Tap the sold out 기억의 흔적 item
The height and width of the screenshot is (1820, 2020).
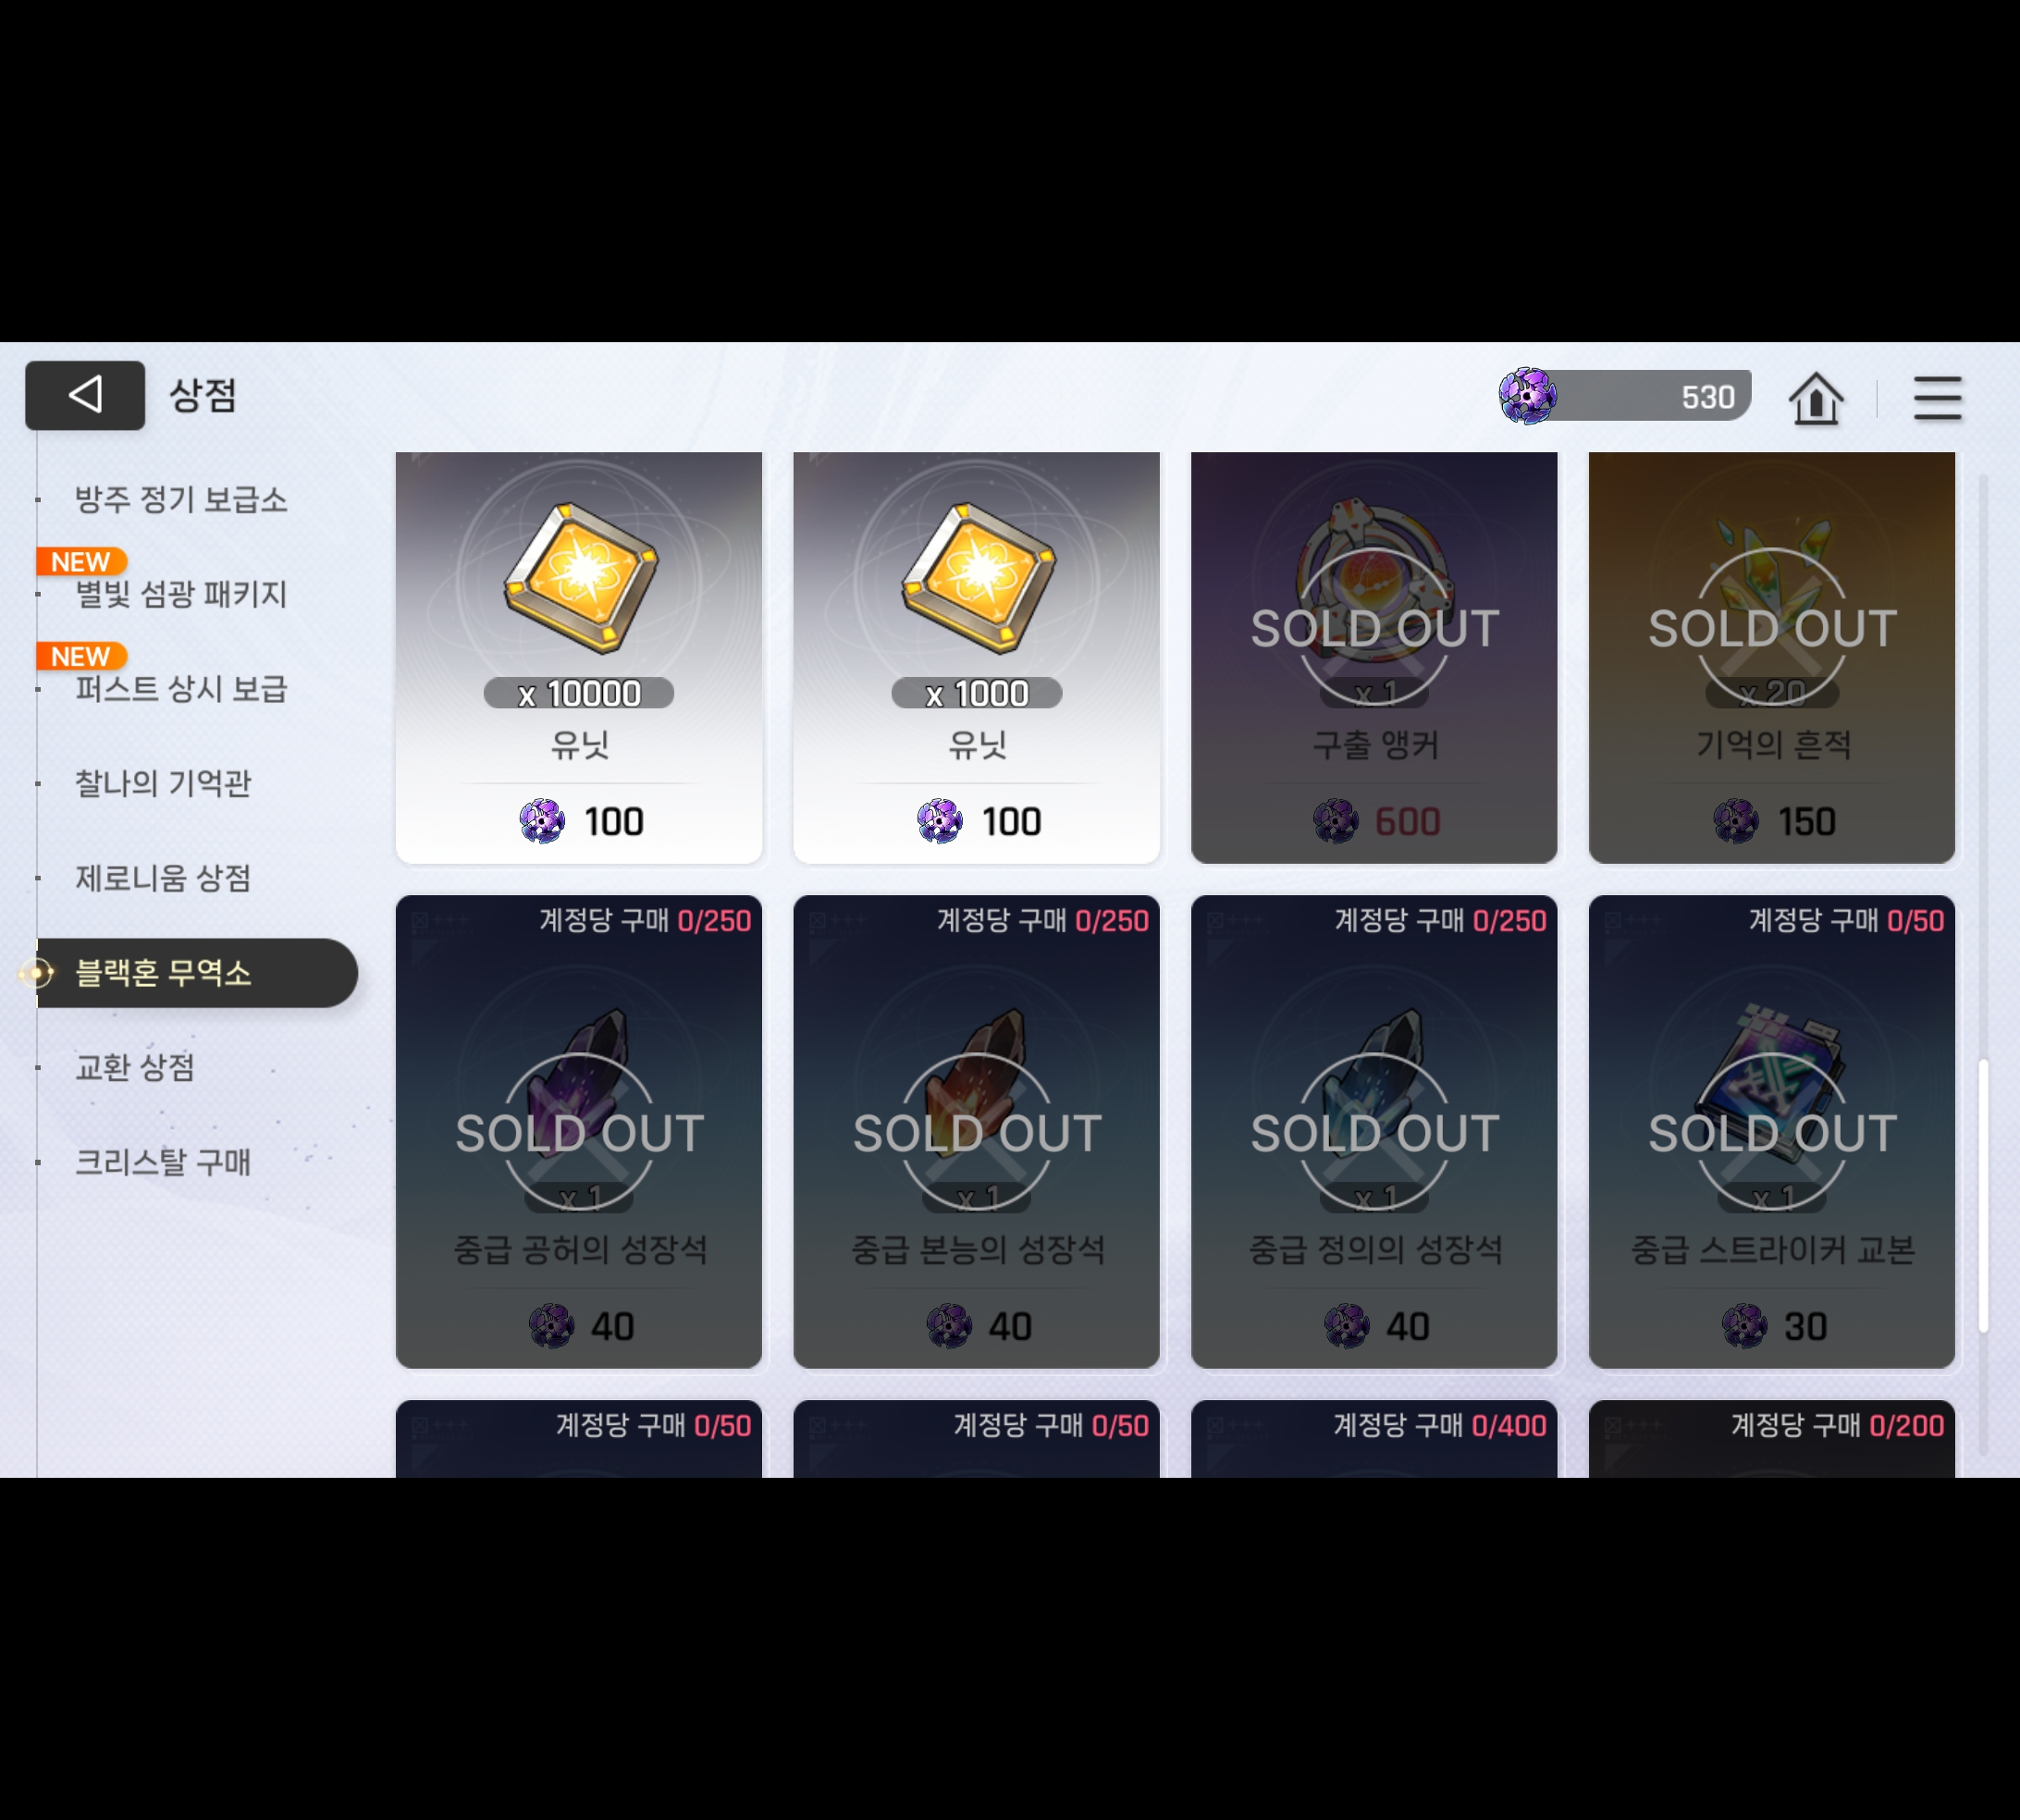[1771, 657]
